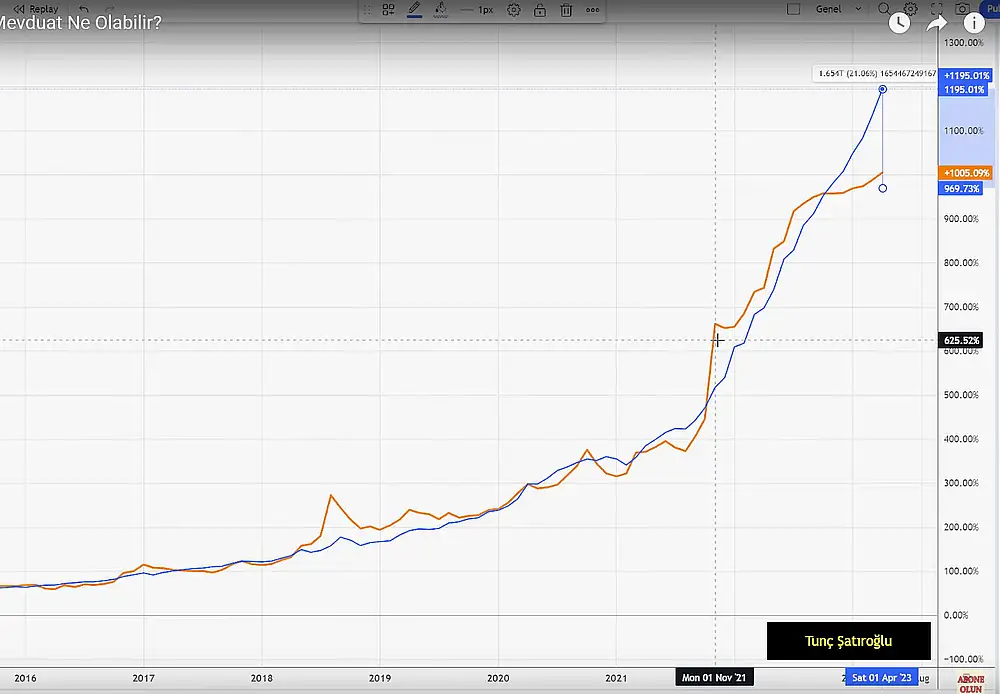This screenshot has height=694, width=1000.
Task: Click the 700.00% price axis label
Action: (x=961, y=307)
